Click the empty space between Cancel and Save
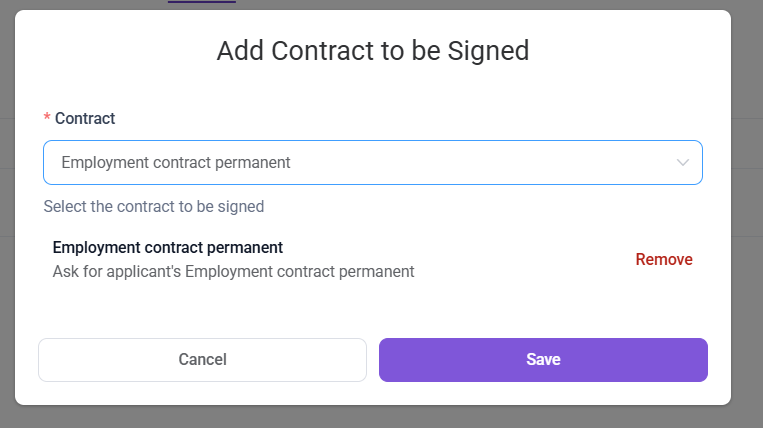 [373, 359]
